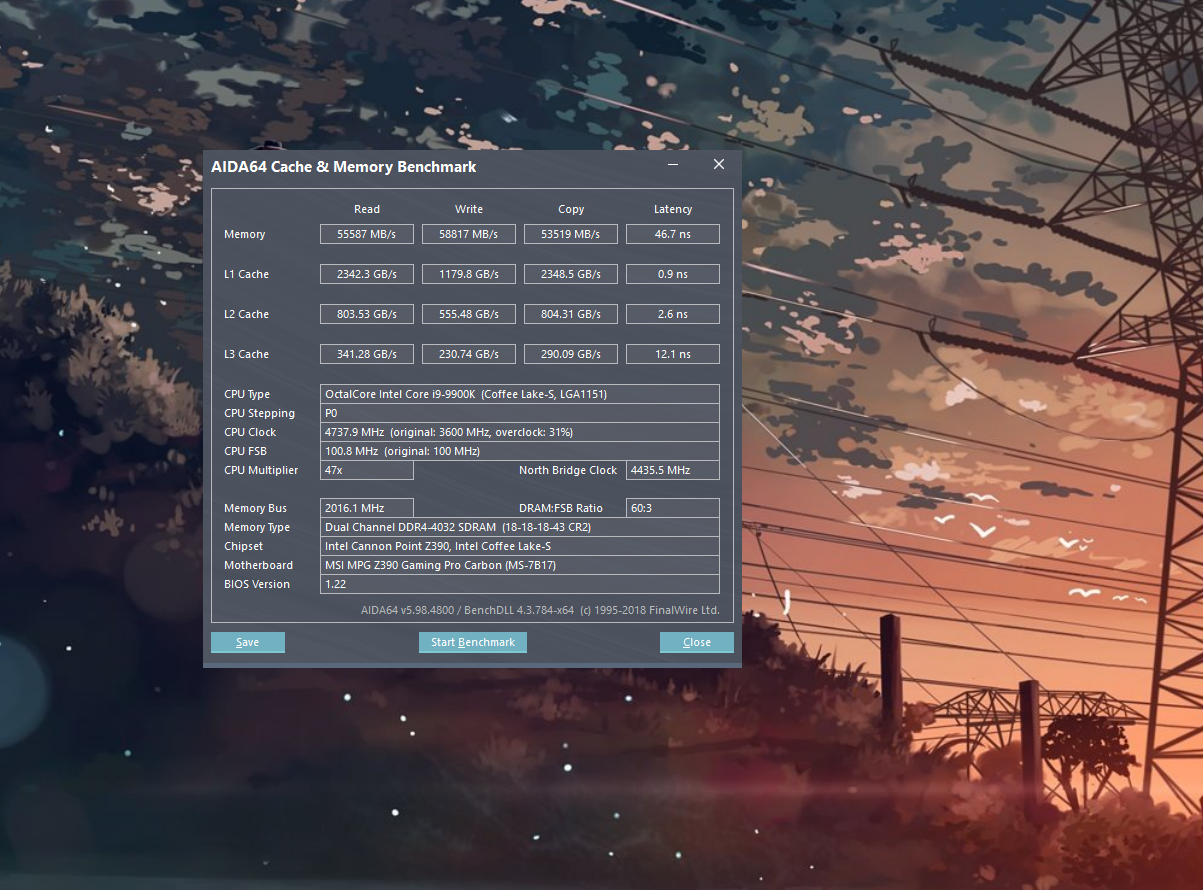Click L3 Cache Write 230.74 GB/s
Viewport: 1203px width, 890px height.
[469, 354]
